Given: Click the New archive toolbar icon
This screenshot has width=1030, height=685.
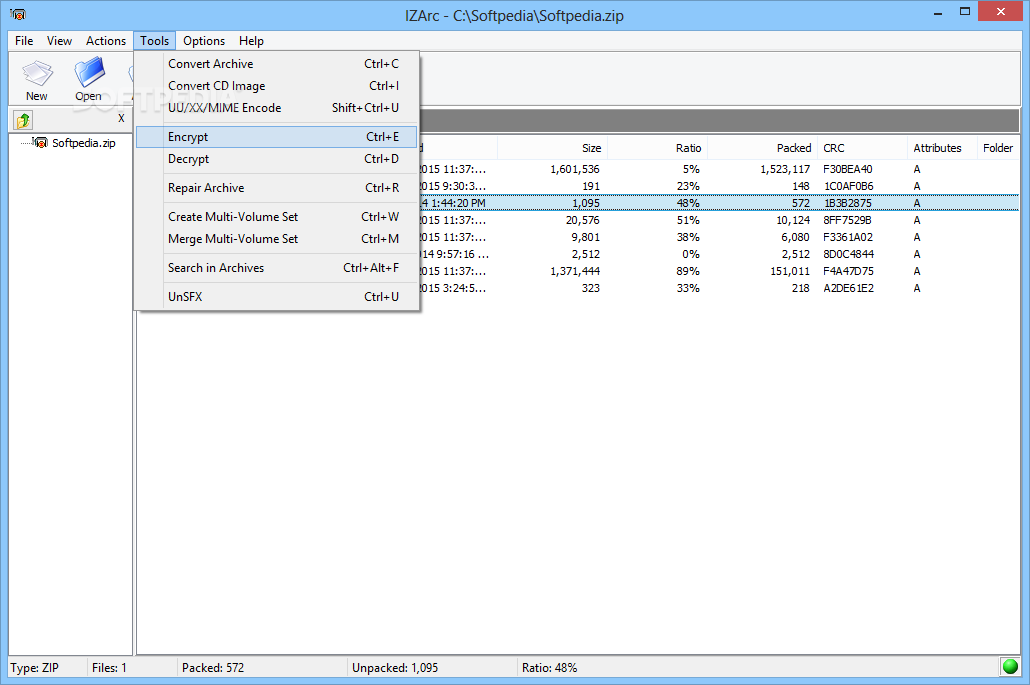Looking at the screenshot, I should point(37,79).
